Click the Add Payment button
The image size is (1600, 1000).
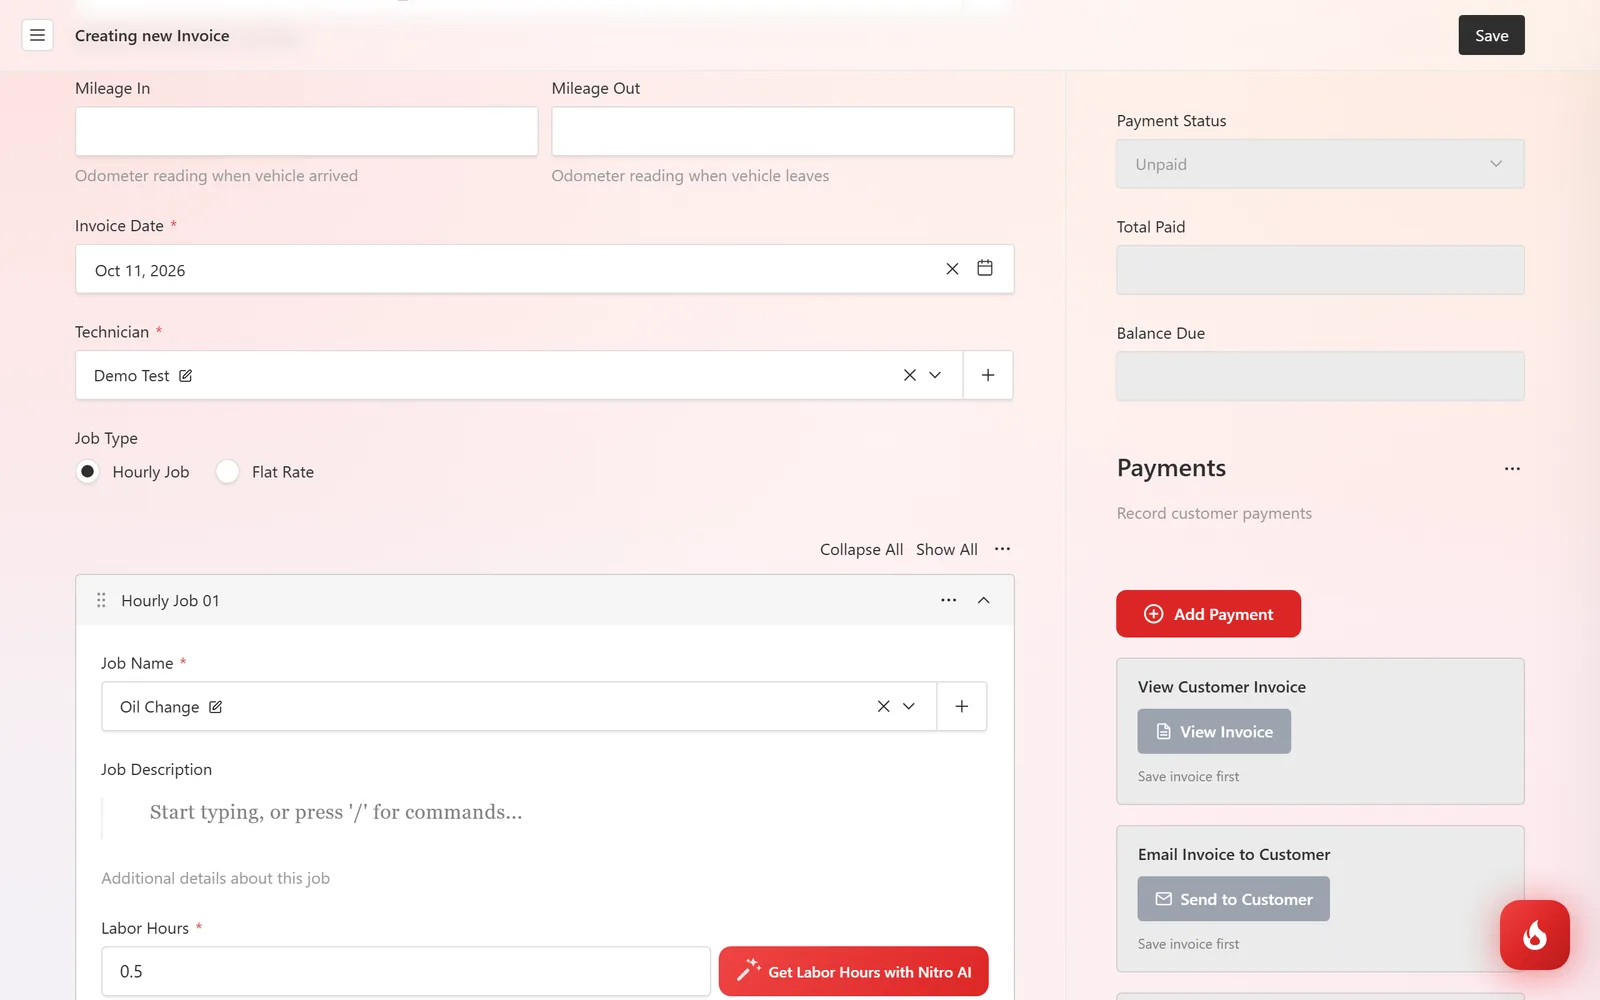[1208, 614]
